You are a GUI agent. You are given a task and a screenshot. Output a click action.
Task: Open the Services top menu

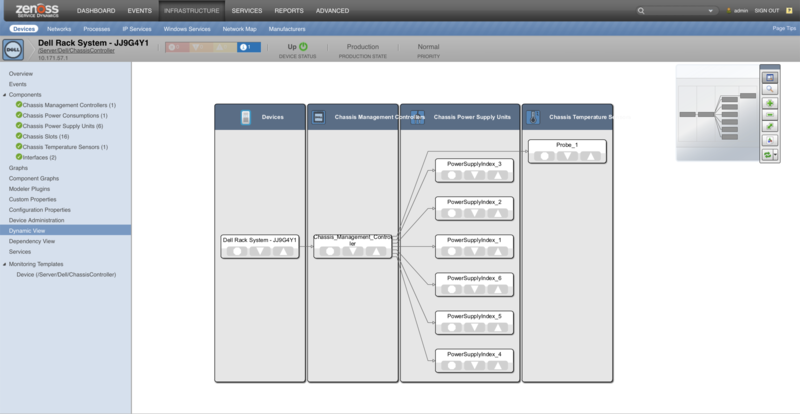(247, 11)
